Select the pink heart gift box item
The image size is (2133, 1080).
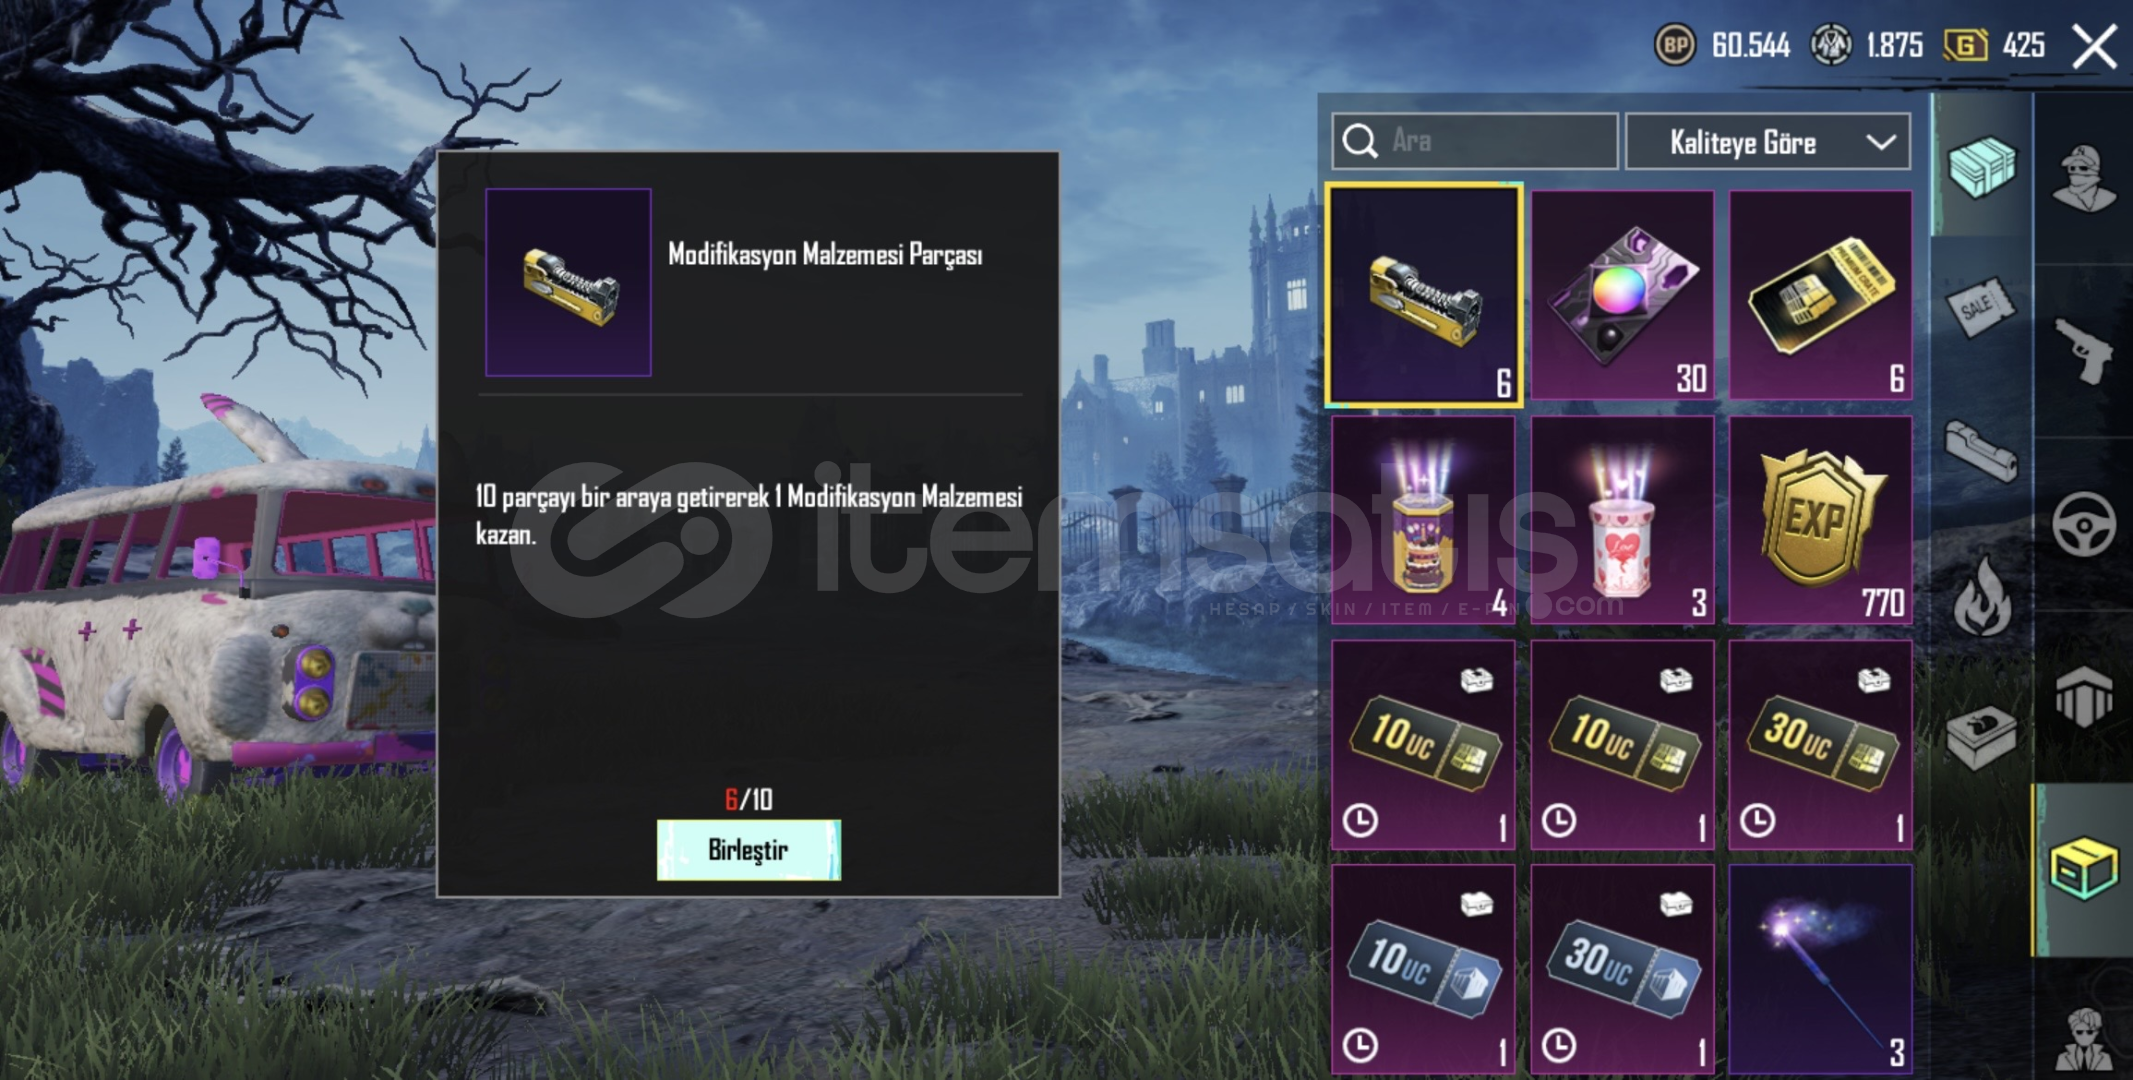[1622, 521]
